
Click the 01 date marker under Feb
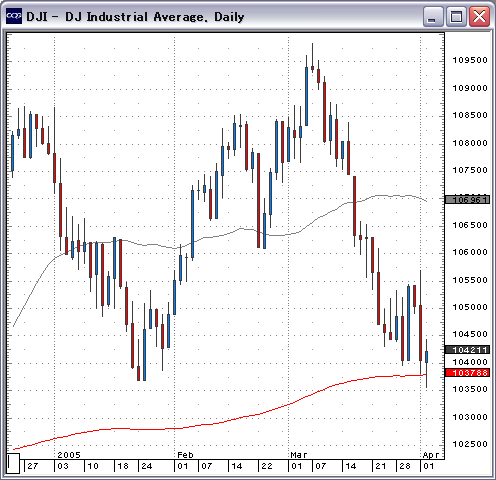click(183, 466)
